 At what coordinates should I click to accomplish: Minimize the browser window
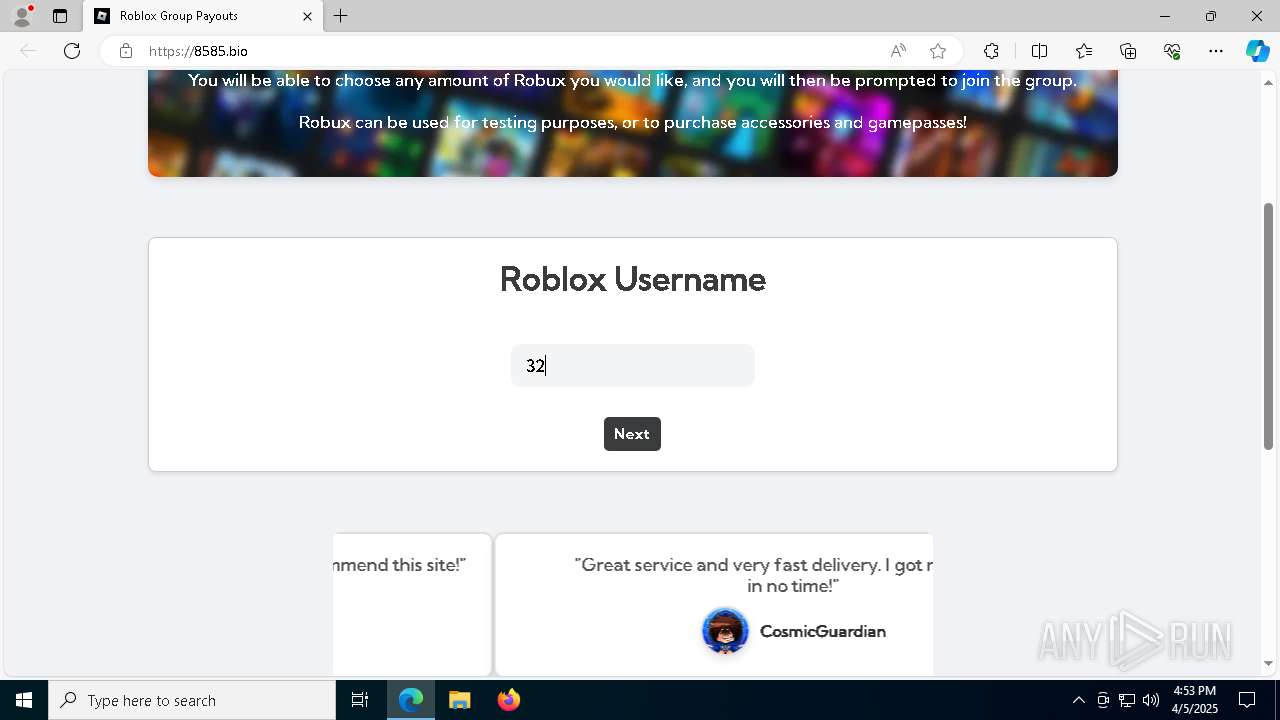tap(1165, 16)
